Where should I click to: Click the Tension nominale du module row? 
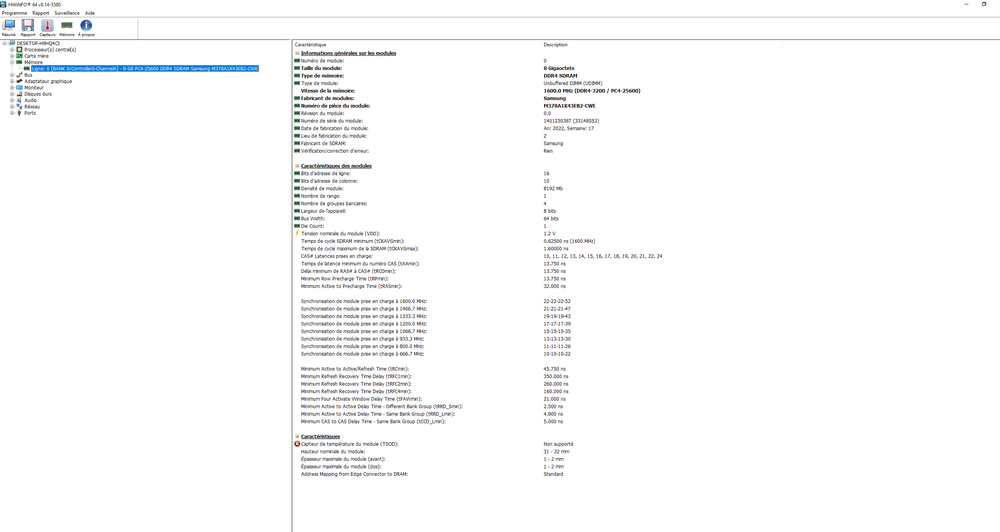pos(340,233)
